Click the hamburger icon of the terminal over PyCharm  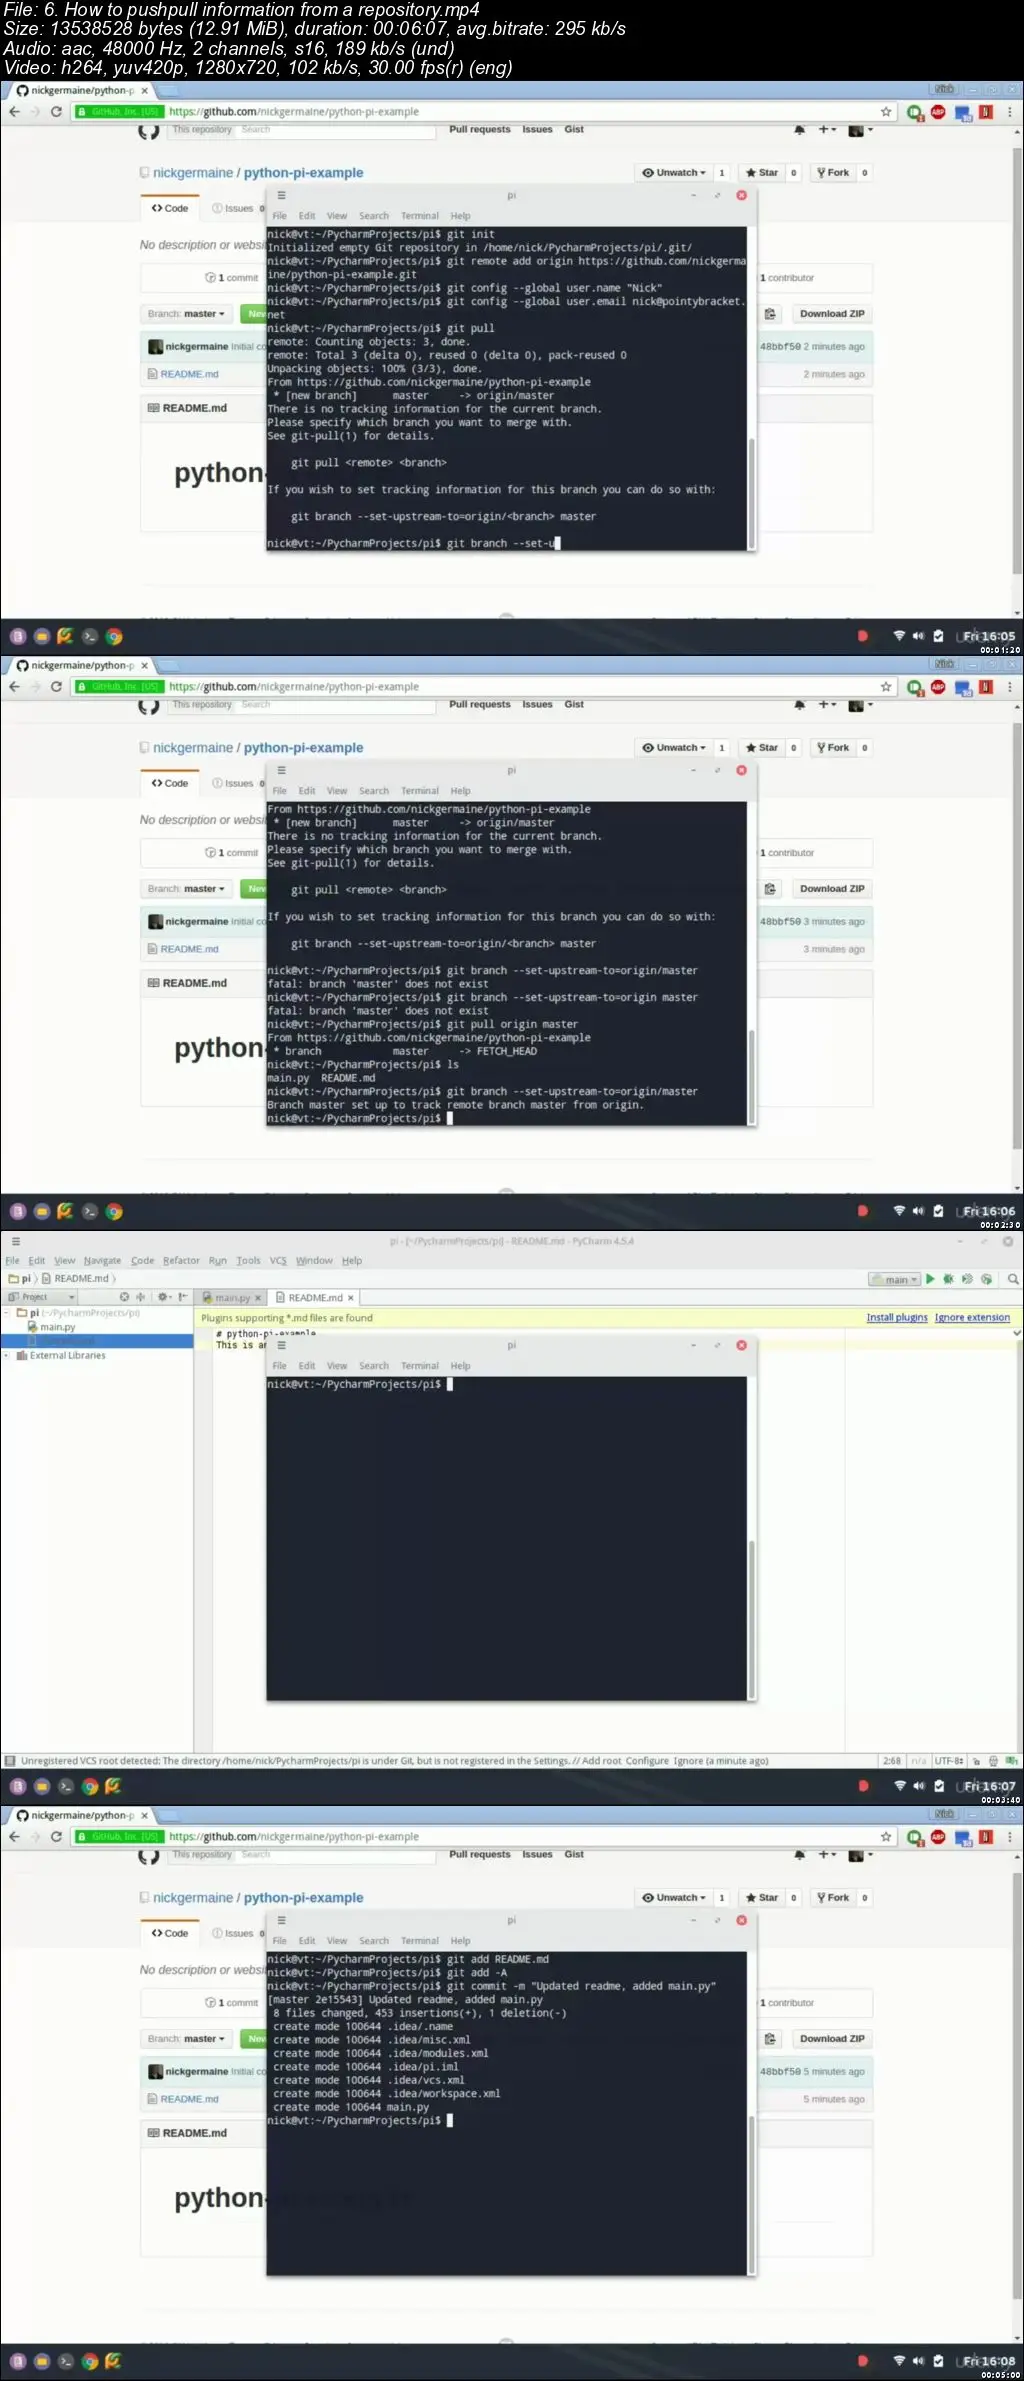[x=282, y=1345]
